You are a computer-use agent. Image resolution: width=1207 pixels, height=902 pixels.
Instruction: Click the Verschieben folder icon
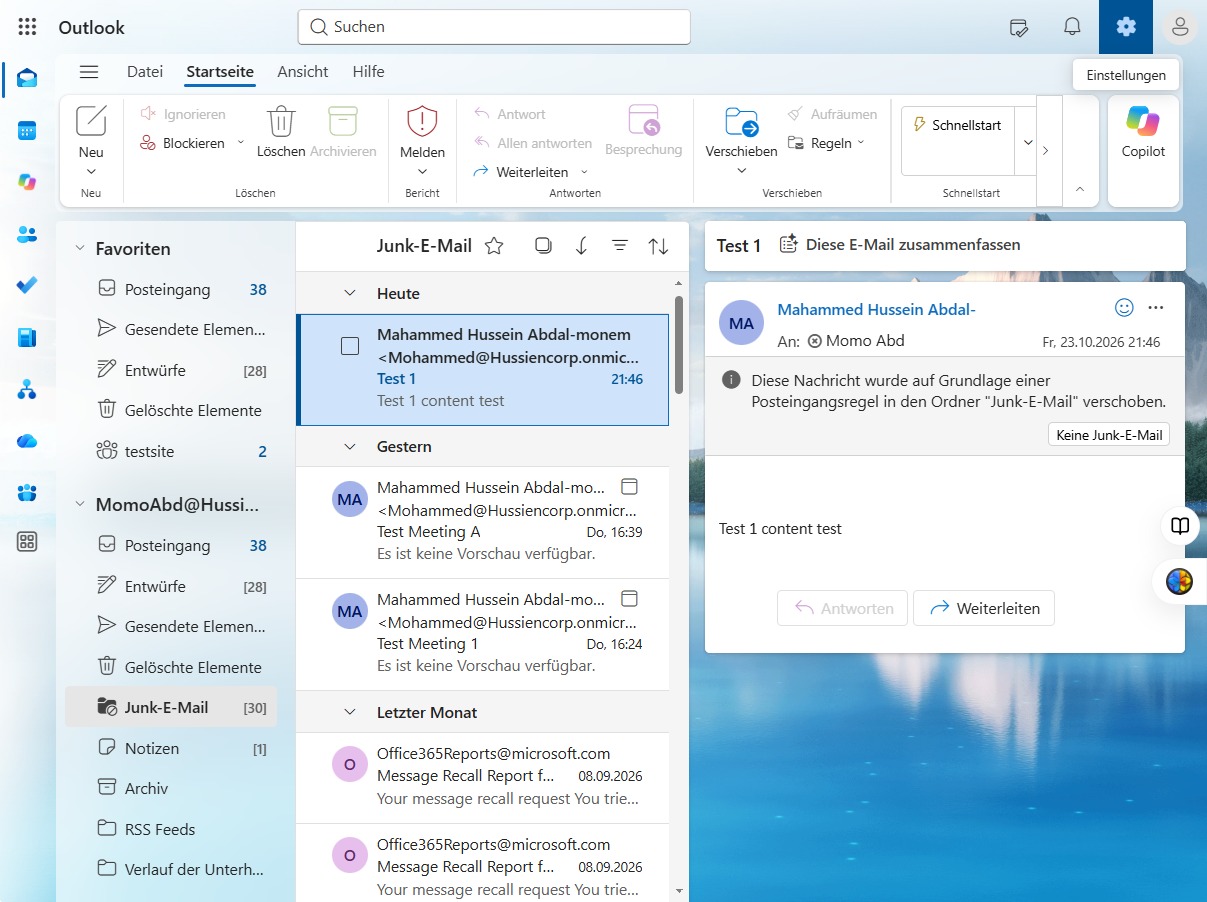point(741,121)
